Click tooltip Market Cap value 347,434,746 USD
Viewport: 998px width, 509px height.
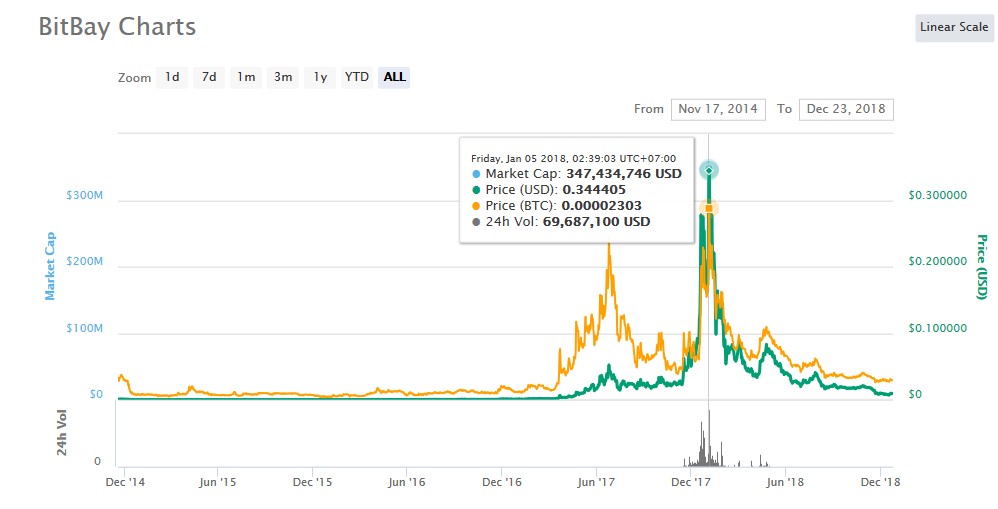tap(624, 174)
